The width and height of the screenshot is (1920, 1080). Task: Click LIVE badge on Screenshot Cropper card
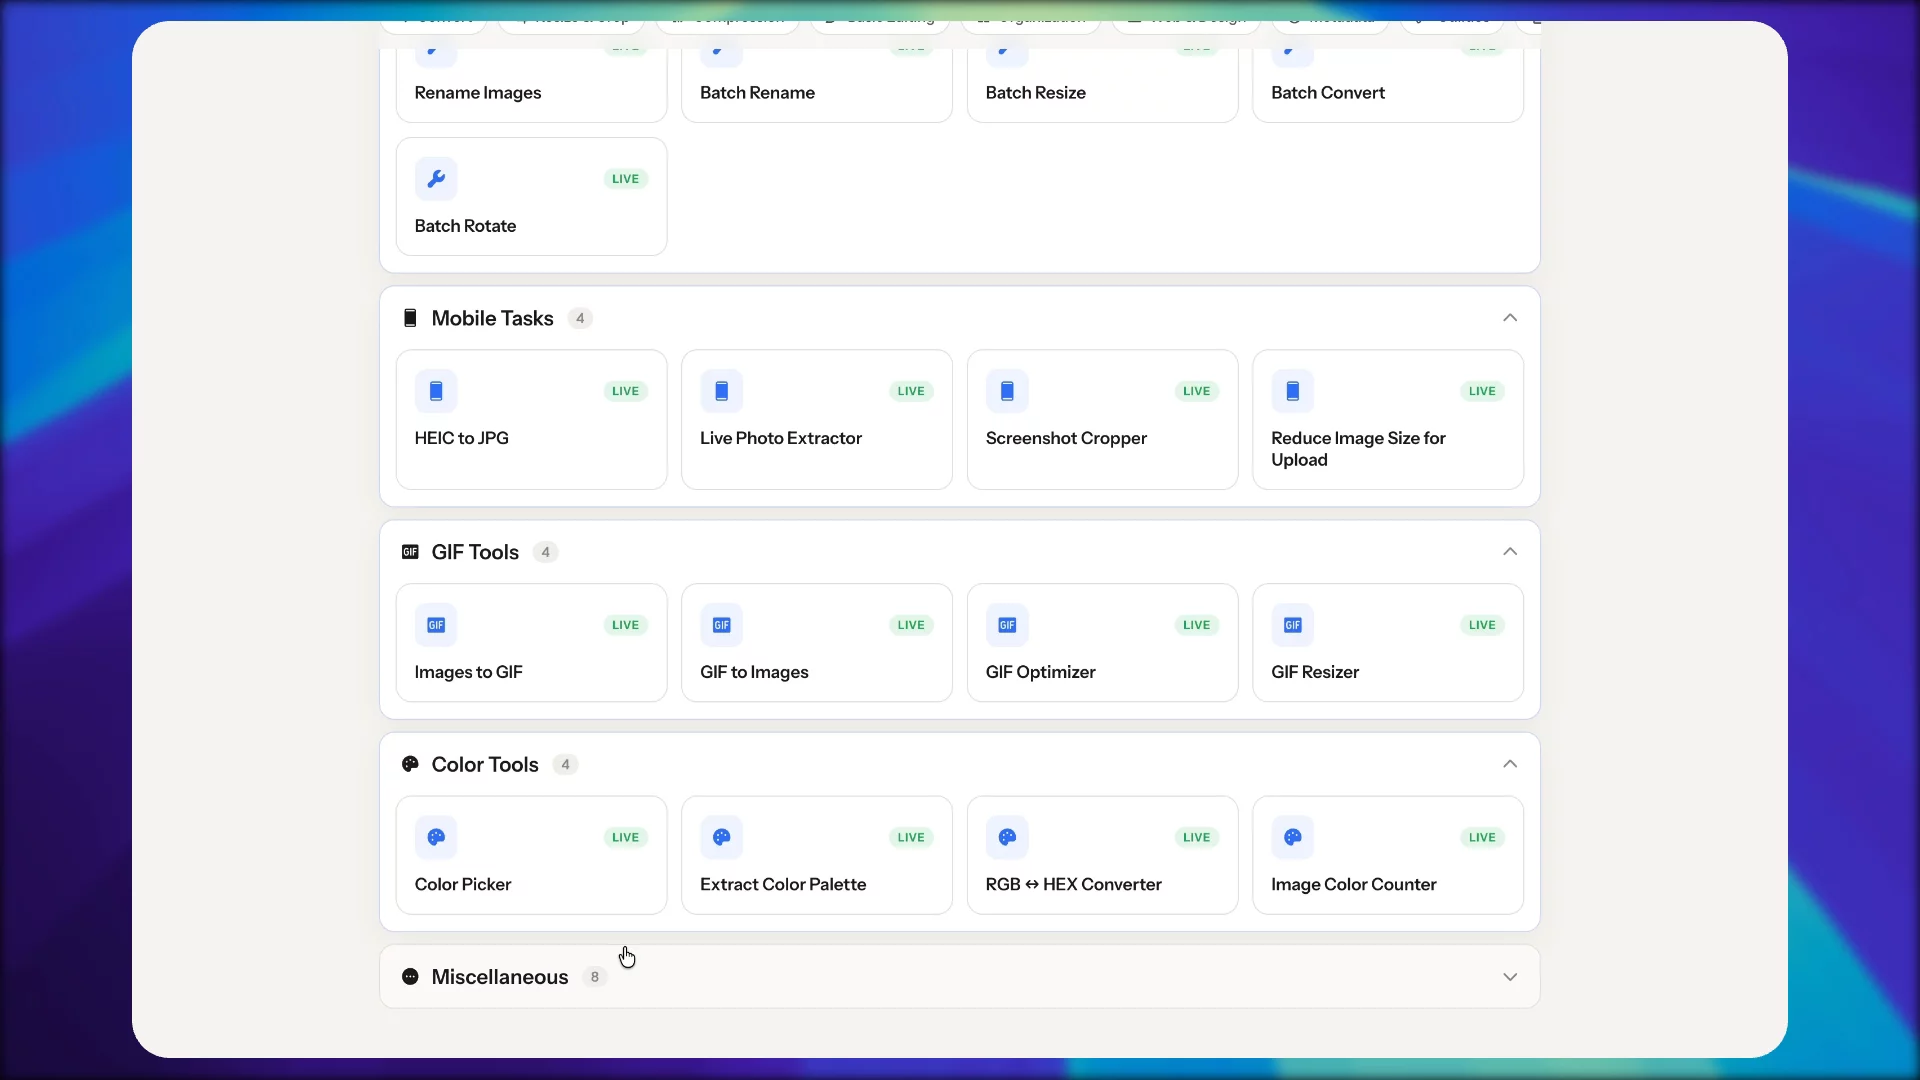click(1197, 391)
